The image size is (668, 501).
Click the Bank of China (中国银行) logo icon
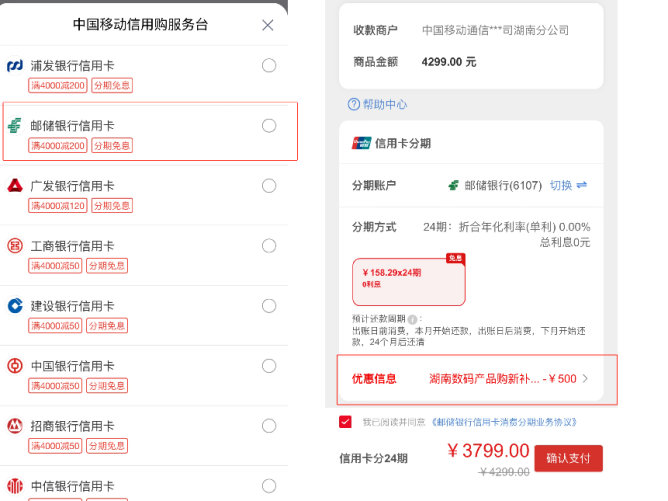(x=15, y=366)
